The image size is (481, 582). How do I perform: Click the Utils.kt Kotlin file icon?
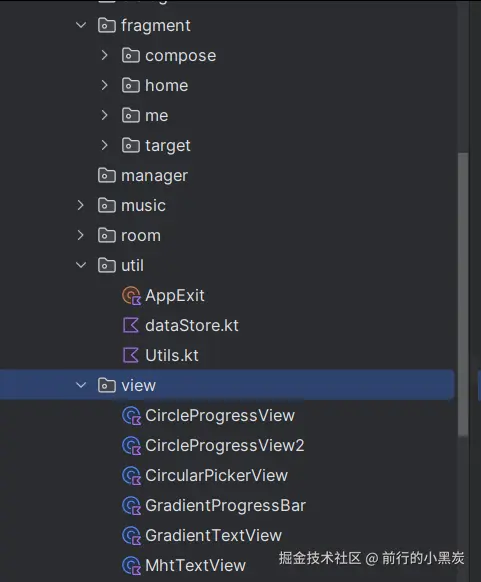[131, 356]
